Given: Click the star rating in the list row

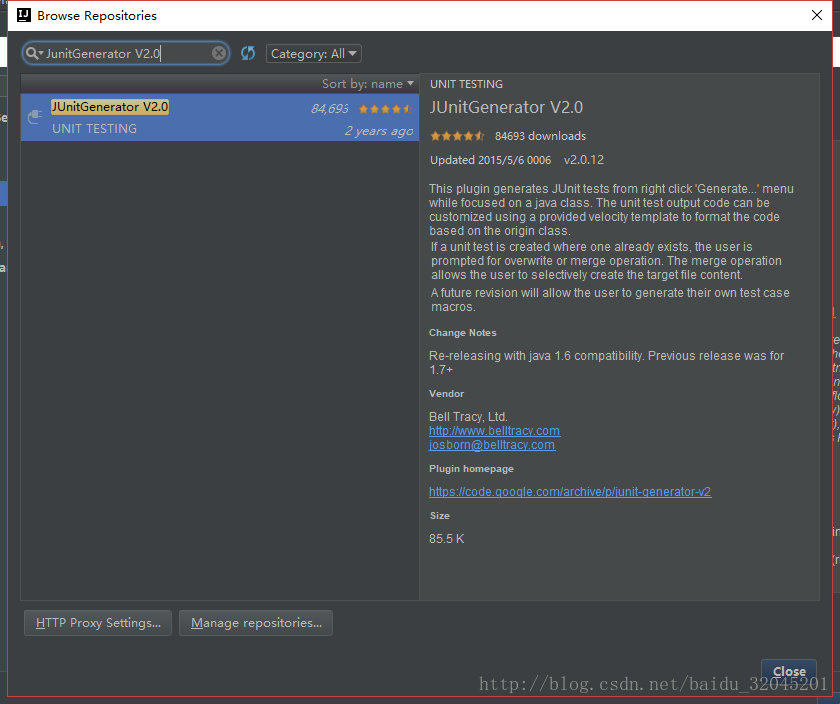Looking at the screenshot, I should (x=385, y=109).
